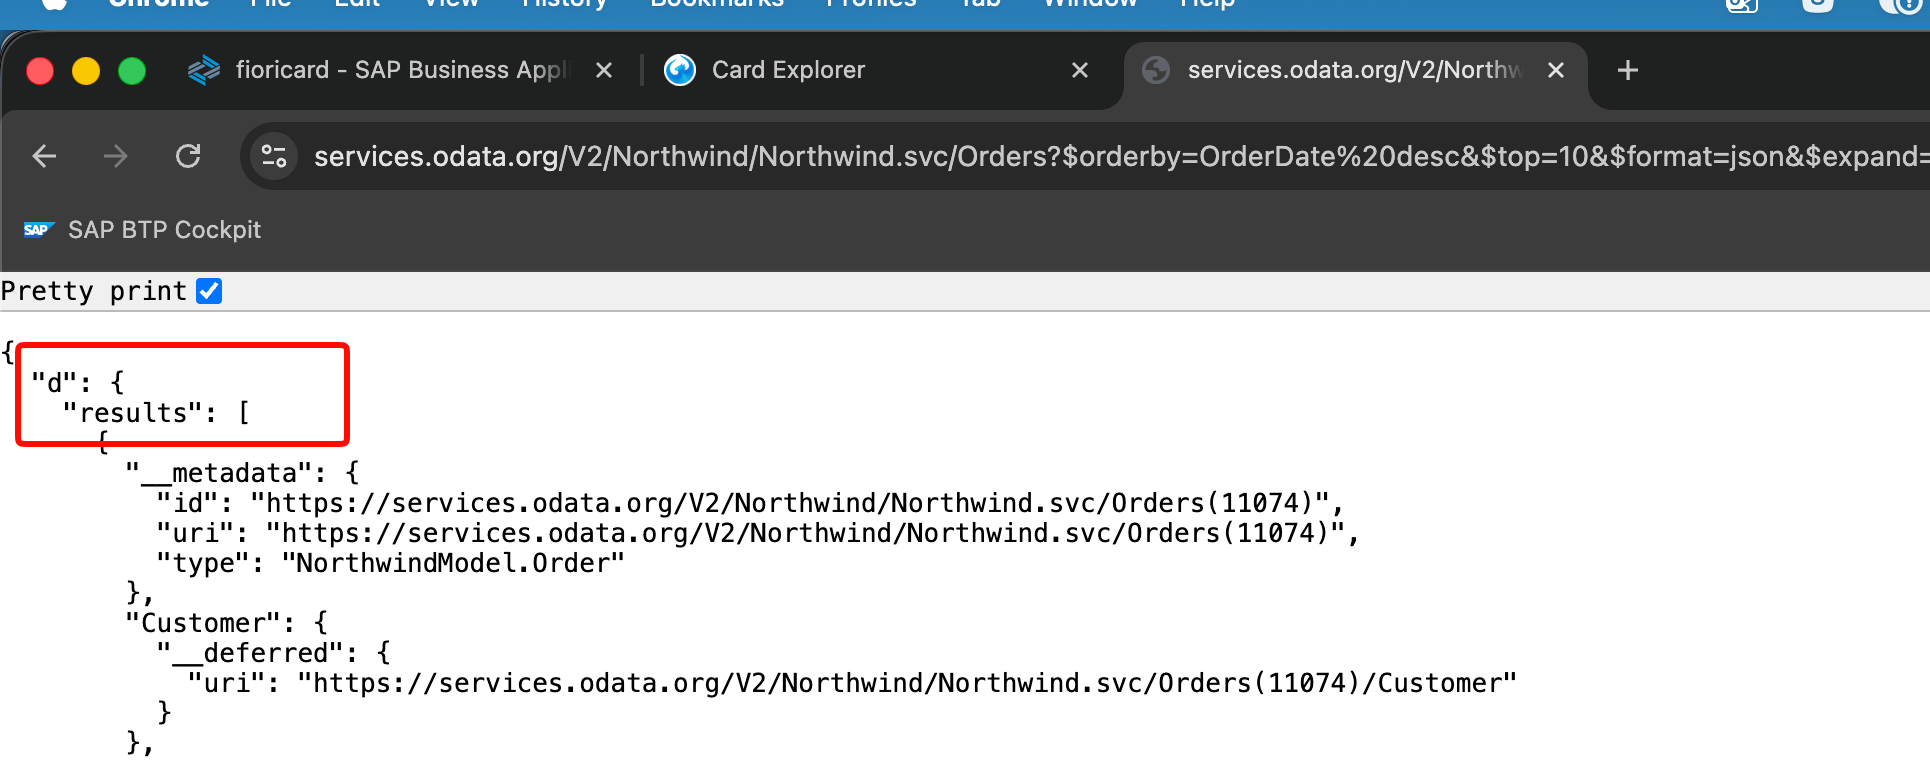Click the Card Explorer tab icon
Image resolution: width=1930 pixels, height=760 pixels.
(680, 70)
